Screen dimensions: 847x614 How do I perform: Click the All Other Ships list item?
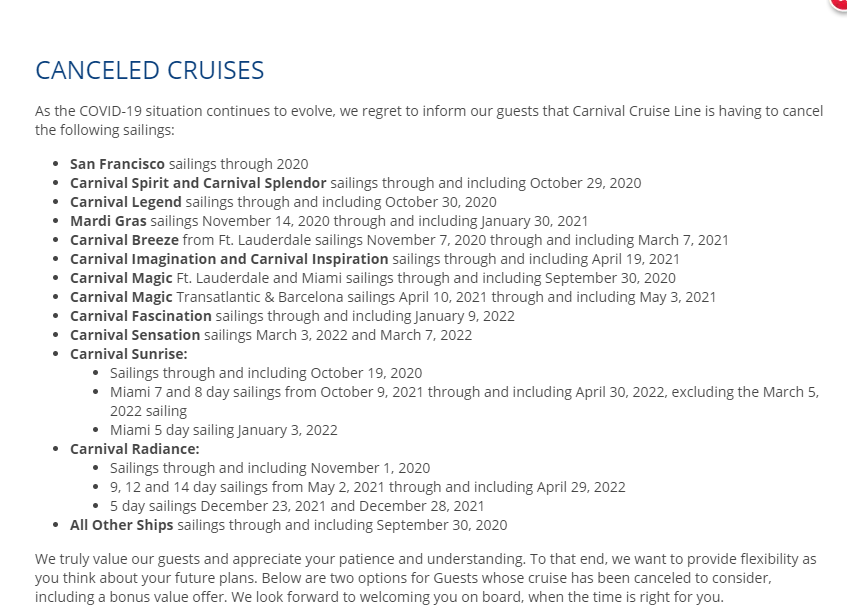point(288,525)
